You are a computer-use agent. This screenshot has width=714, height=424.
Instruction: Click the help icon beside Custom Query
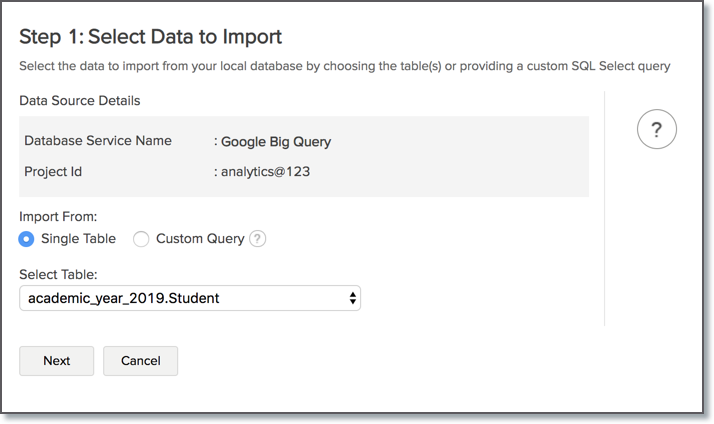pyautogui.click(x=257, y=239)
